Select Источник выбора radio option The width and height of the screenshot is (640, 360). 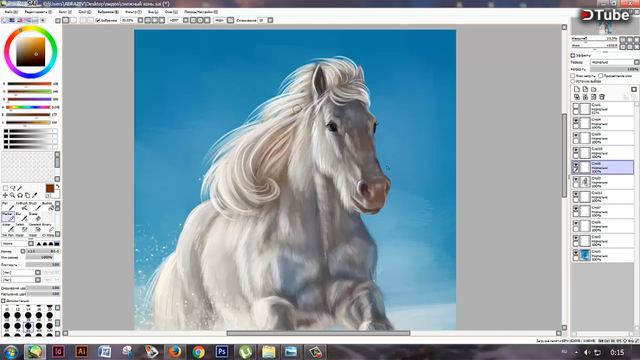pyautogui.click(x=573, y=81)
